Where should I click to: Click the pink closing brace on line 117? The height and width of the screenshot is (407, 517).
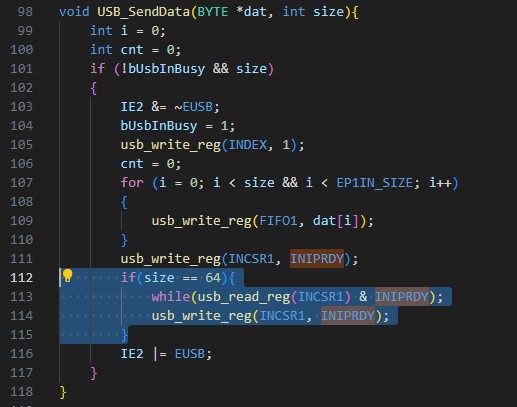pos(94,373)
